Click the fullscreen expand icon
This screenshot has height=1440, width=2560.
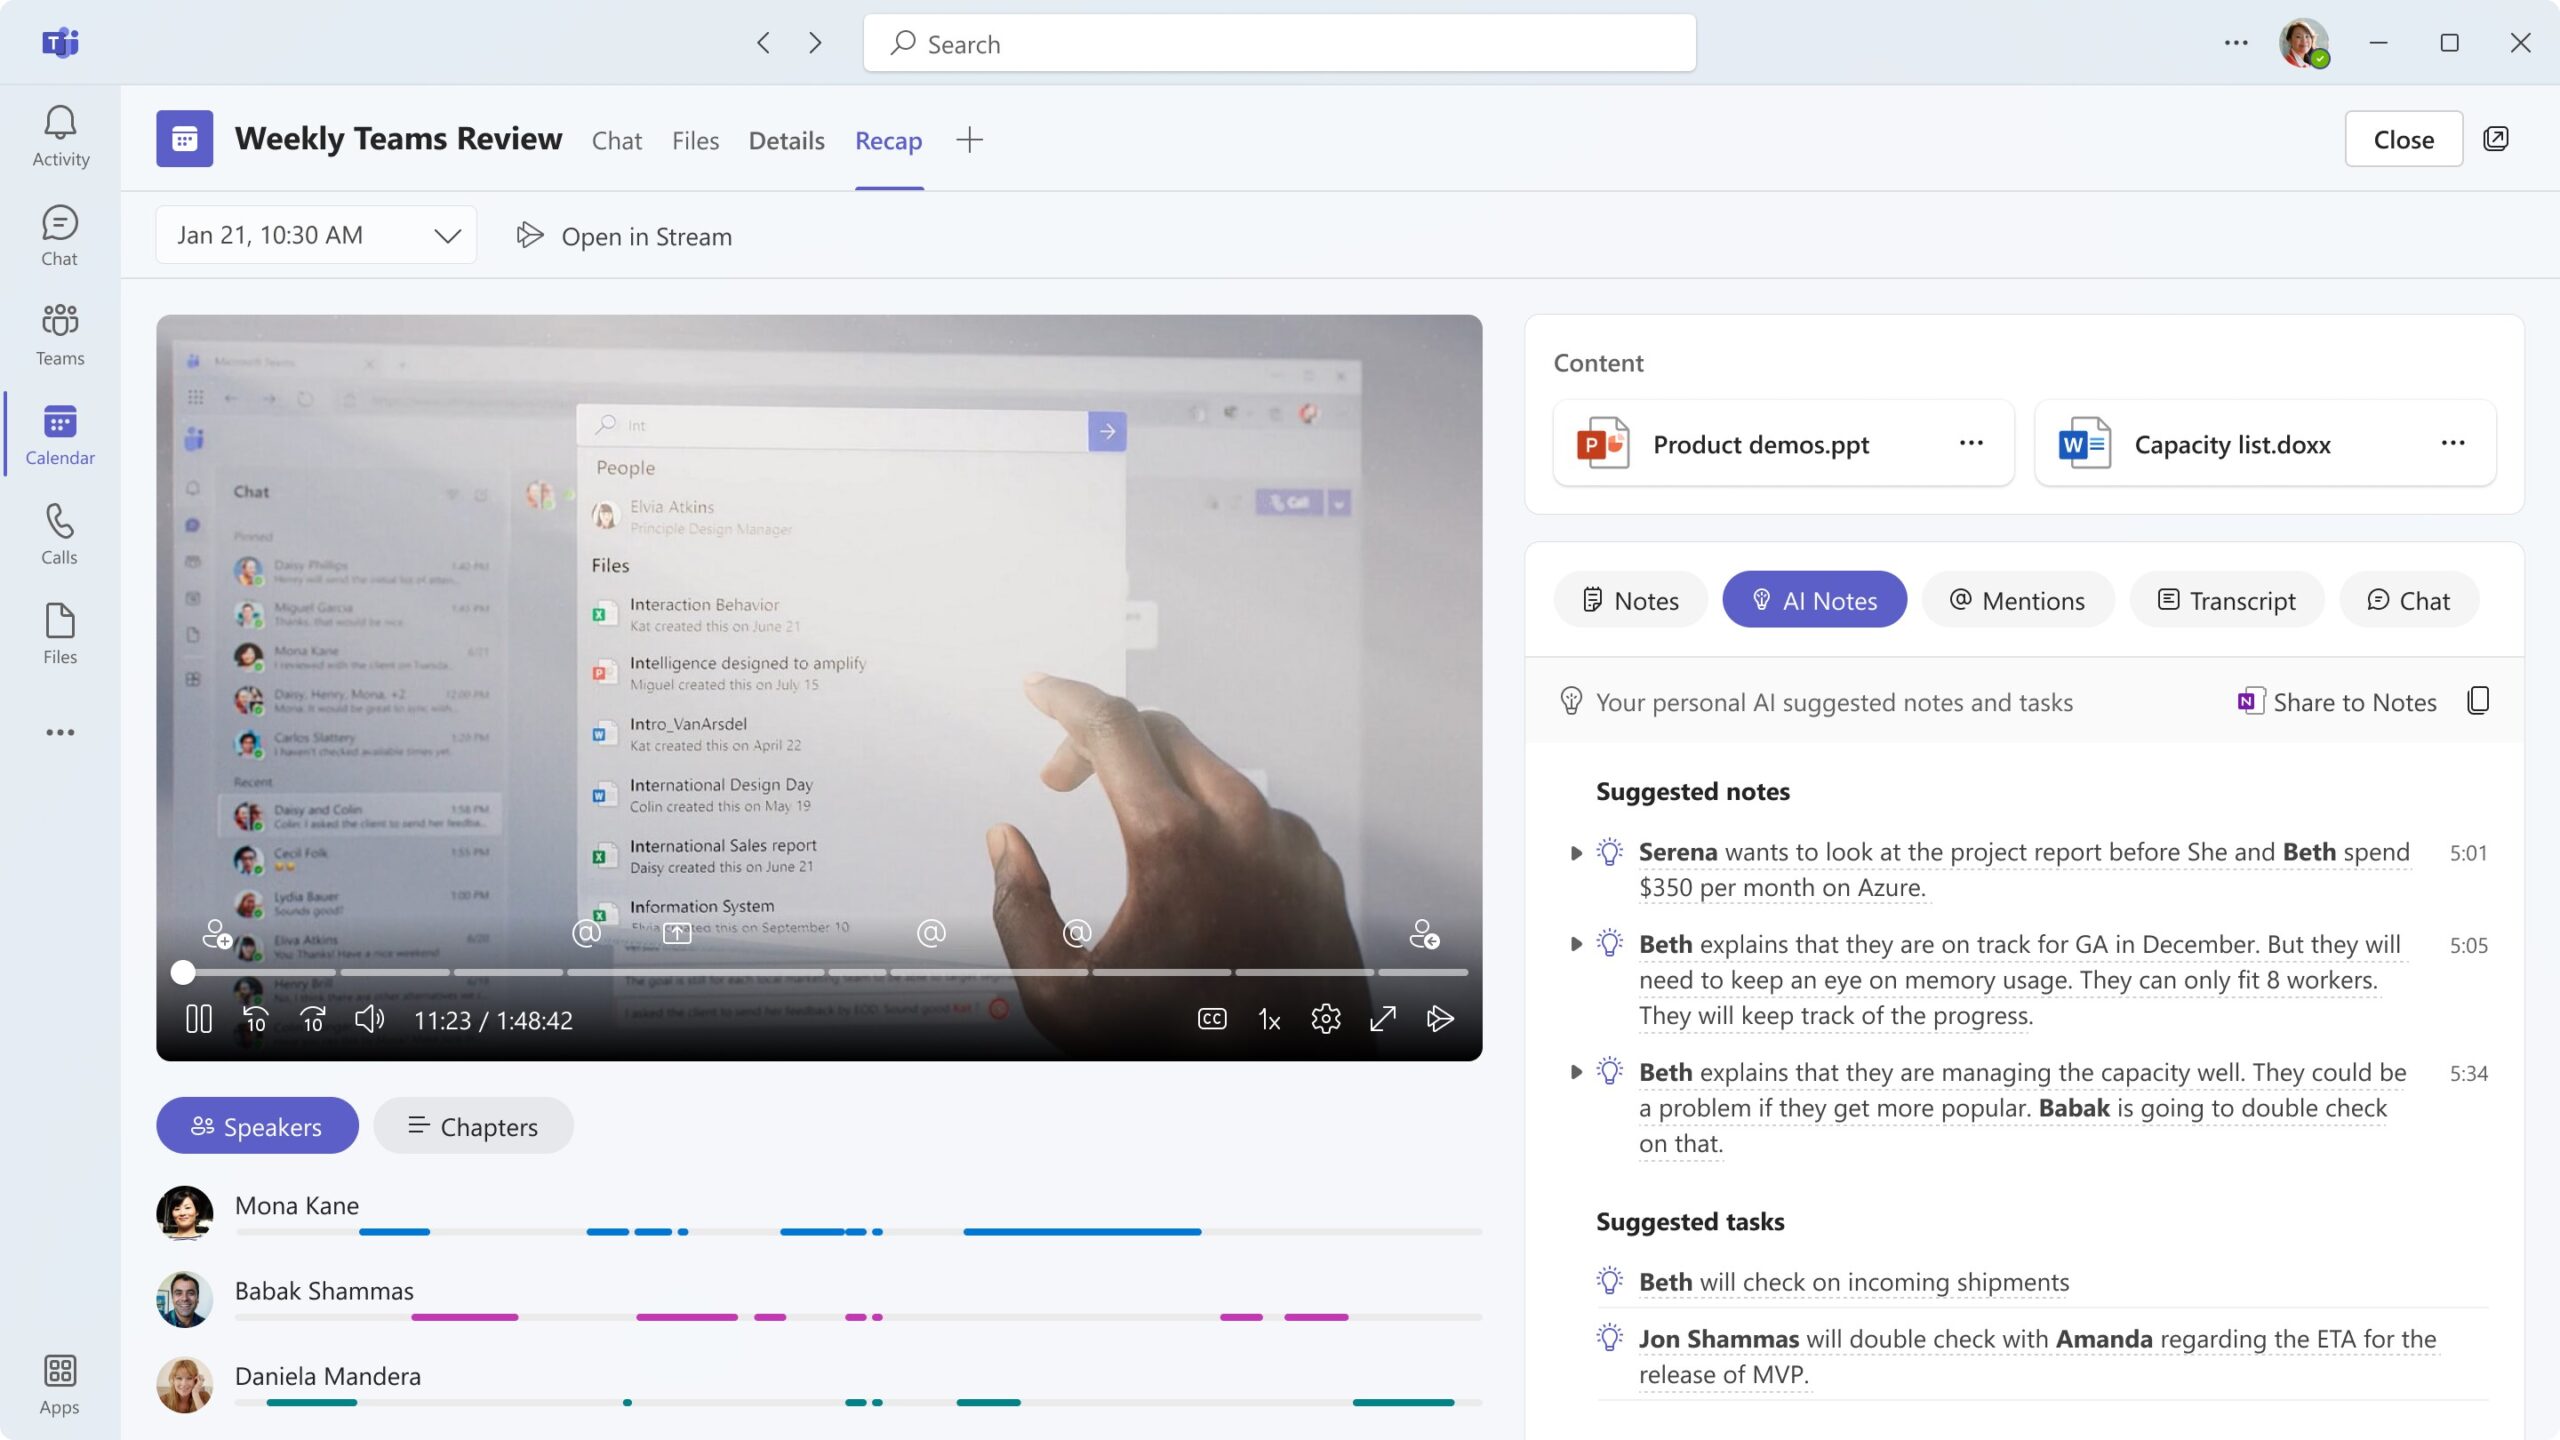pos(1385,1018)
